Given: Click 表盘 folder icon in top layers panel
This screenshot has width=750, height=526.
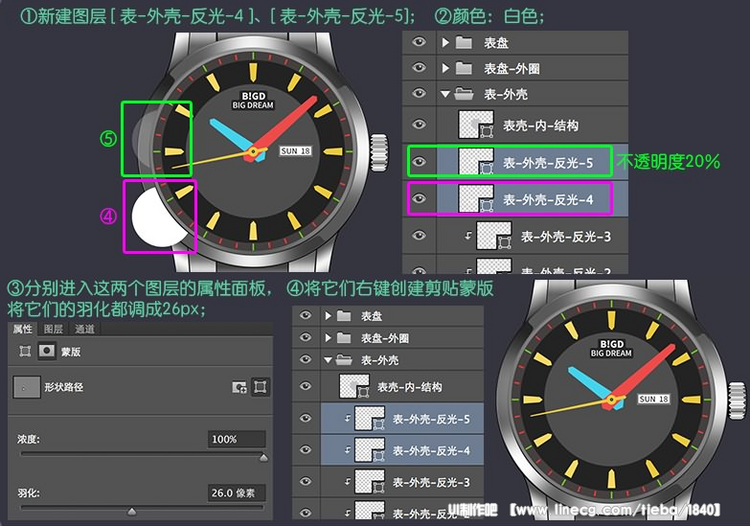Looking at the screenshot, I should click(463, 43).
